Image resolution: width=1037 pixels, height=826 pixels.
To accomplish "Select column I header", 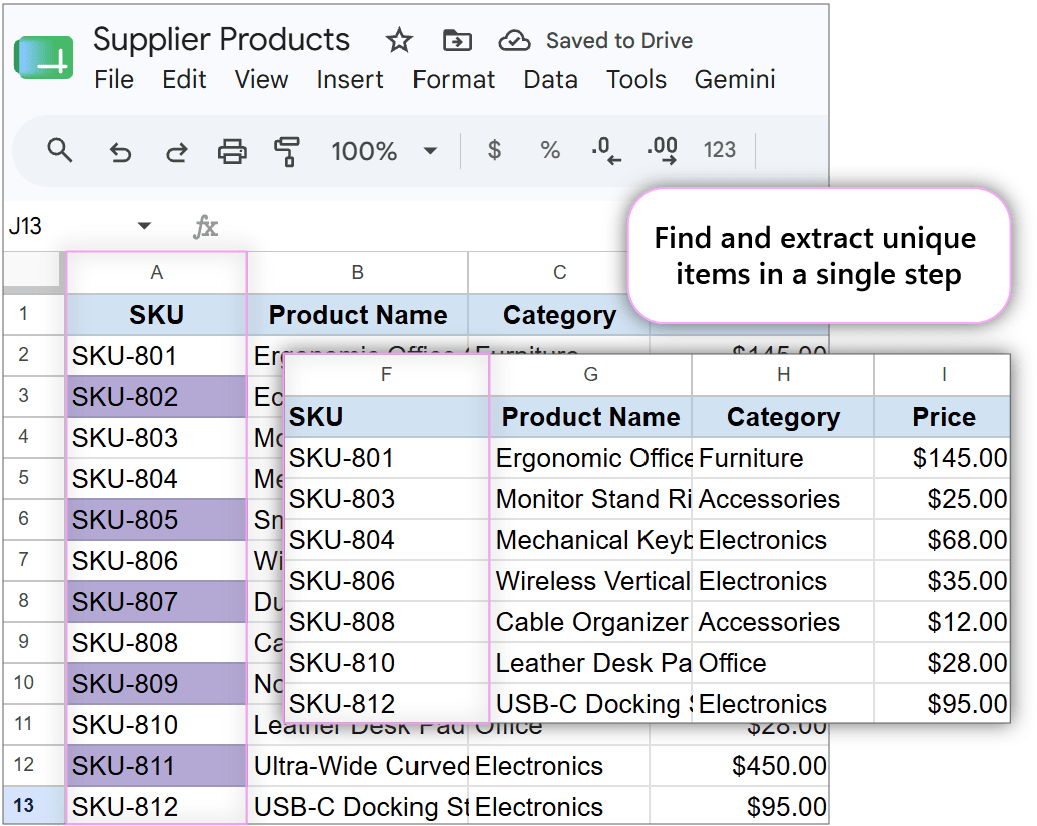I will pos(944,375).
